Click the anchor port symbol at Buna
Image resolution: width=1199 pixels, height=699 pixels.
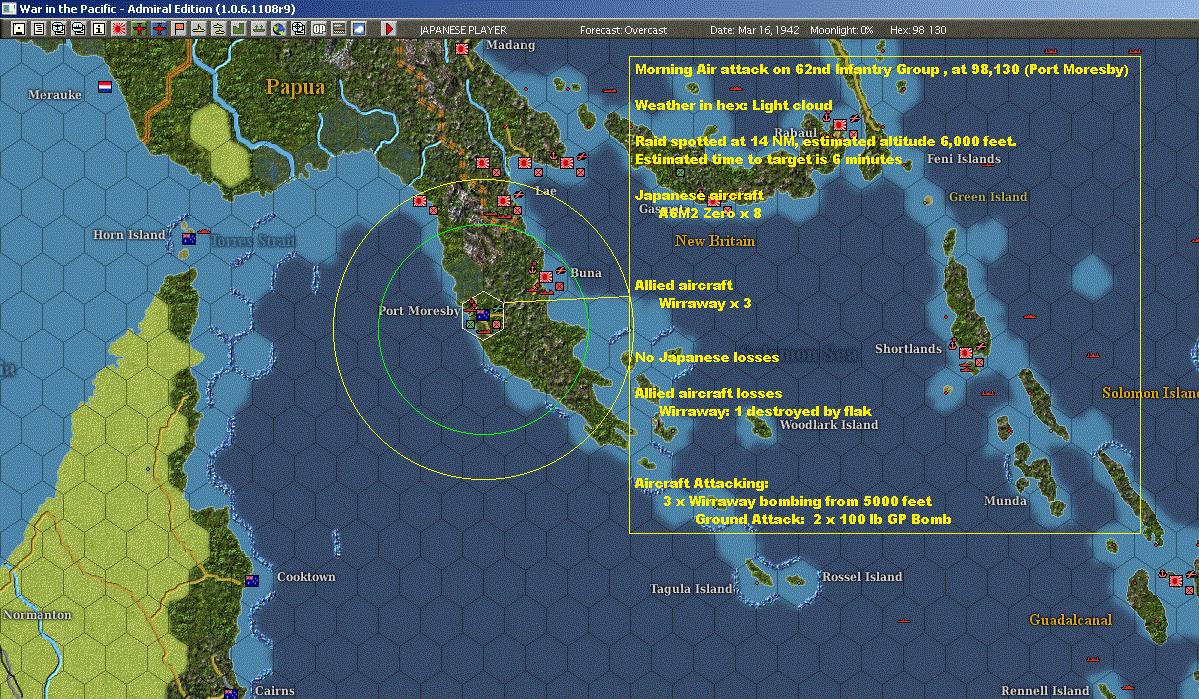(534, 268)
